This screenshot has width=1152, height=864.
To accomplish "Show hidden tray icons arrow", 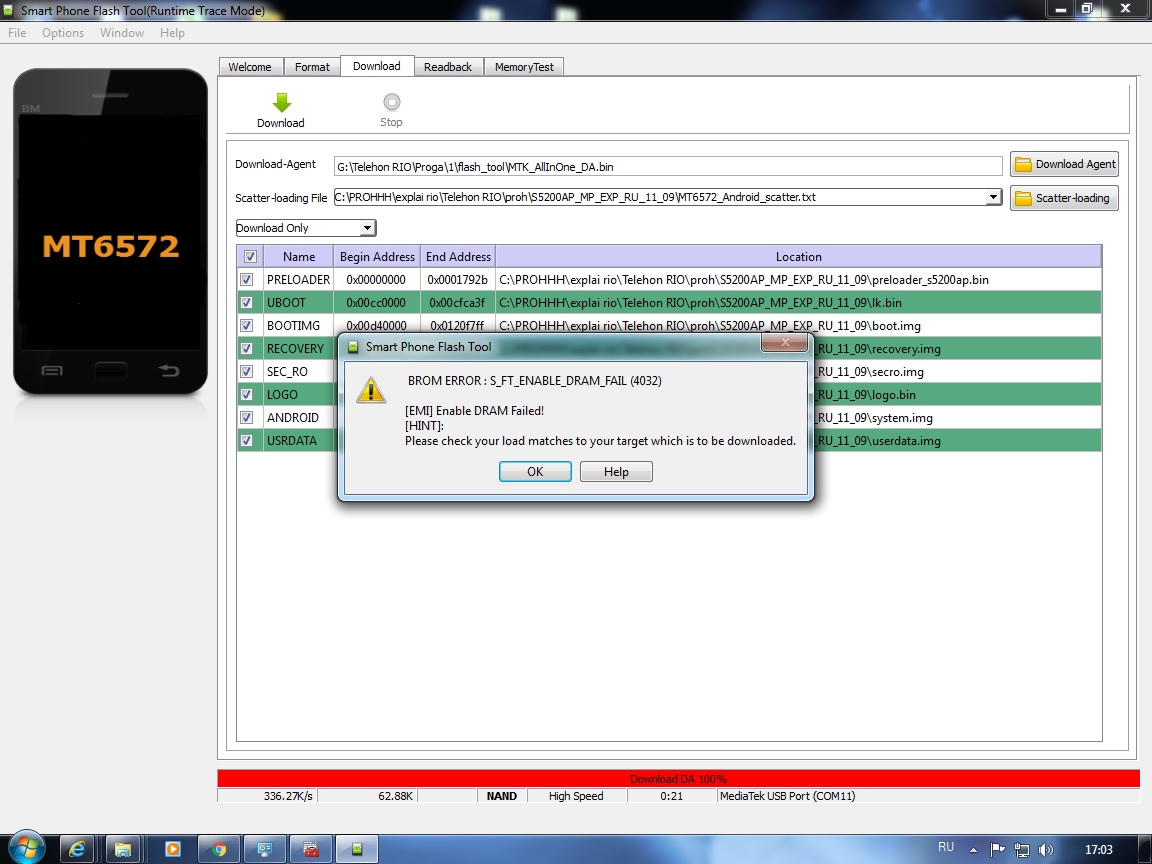I will (973, 850).
